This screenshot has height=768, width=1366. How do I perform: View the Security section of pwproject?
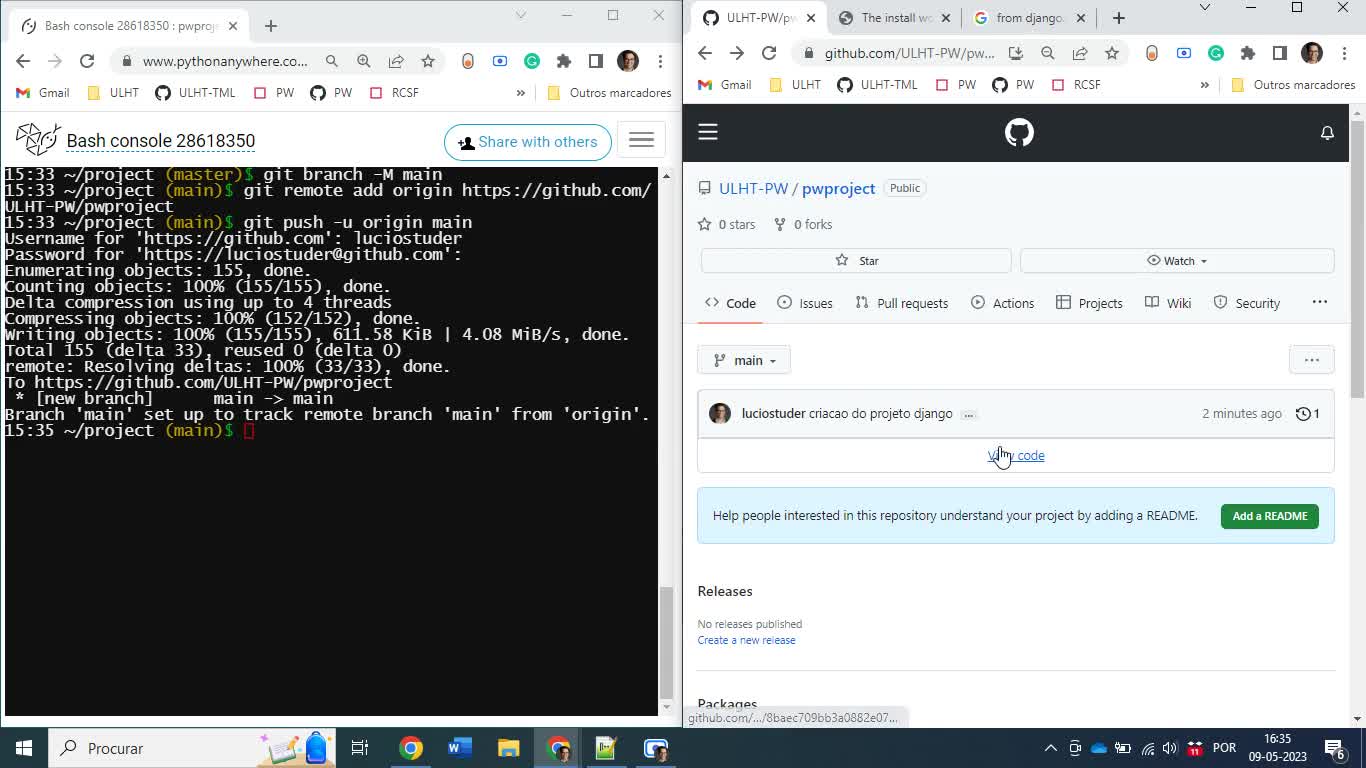pos(1246,303)
